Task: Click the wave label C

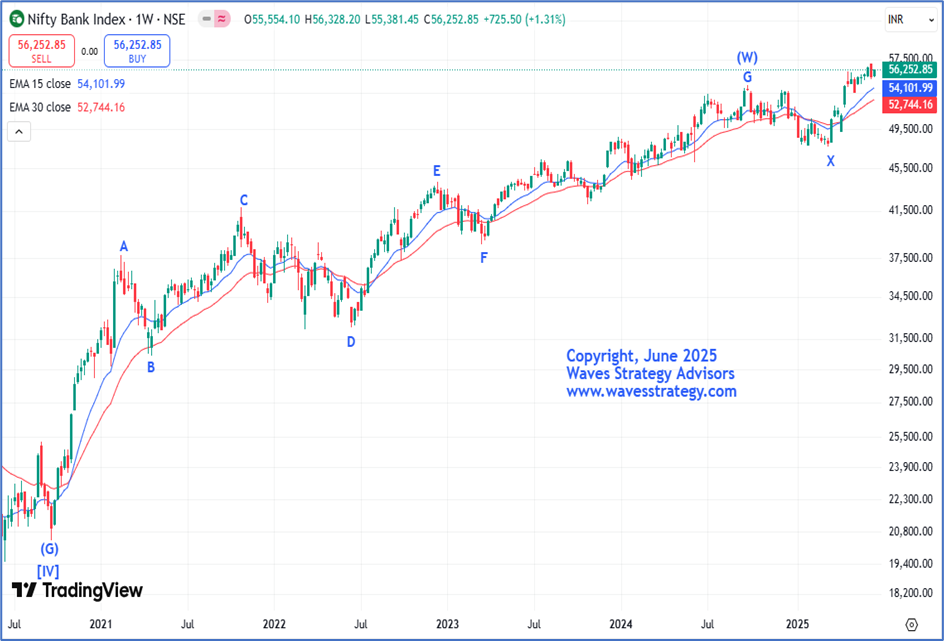Action: [243, 200]
